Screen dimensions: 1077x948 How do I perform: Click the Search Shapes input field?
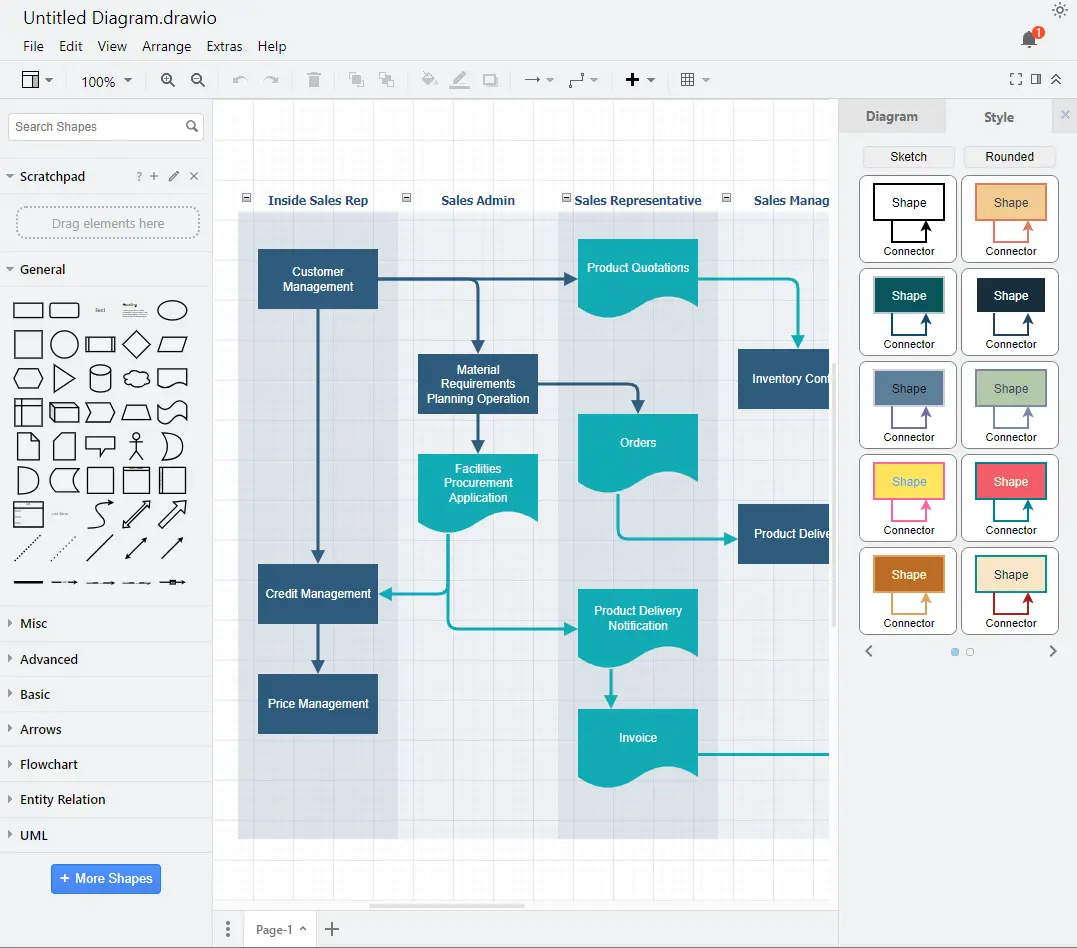click(96, 127)
